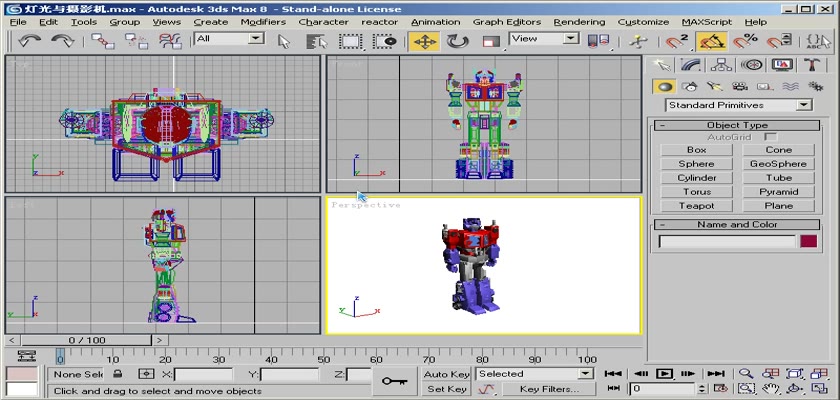Screen dimensions: 840x400
Task: Select the Unlink Selection tool
Action: coord(136,41)
